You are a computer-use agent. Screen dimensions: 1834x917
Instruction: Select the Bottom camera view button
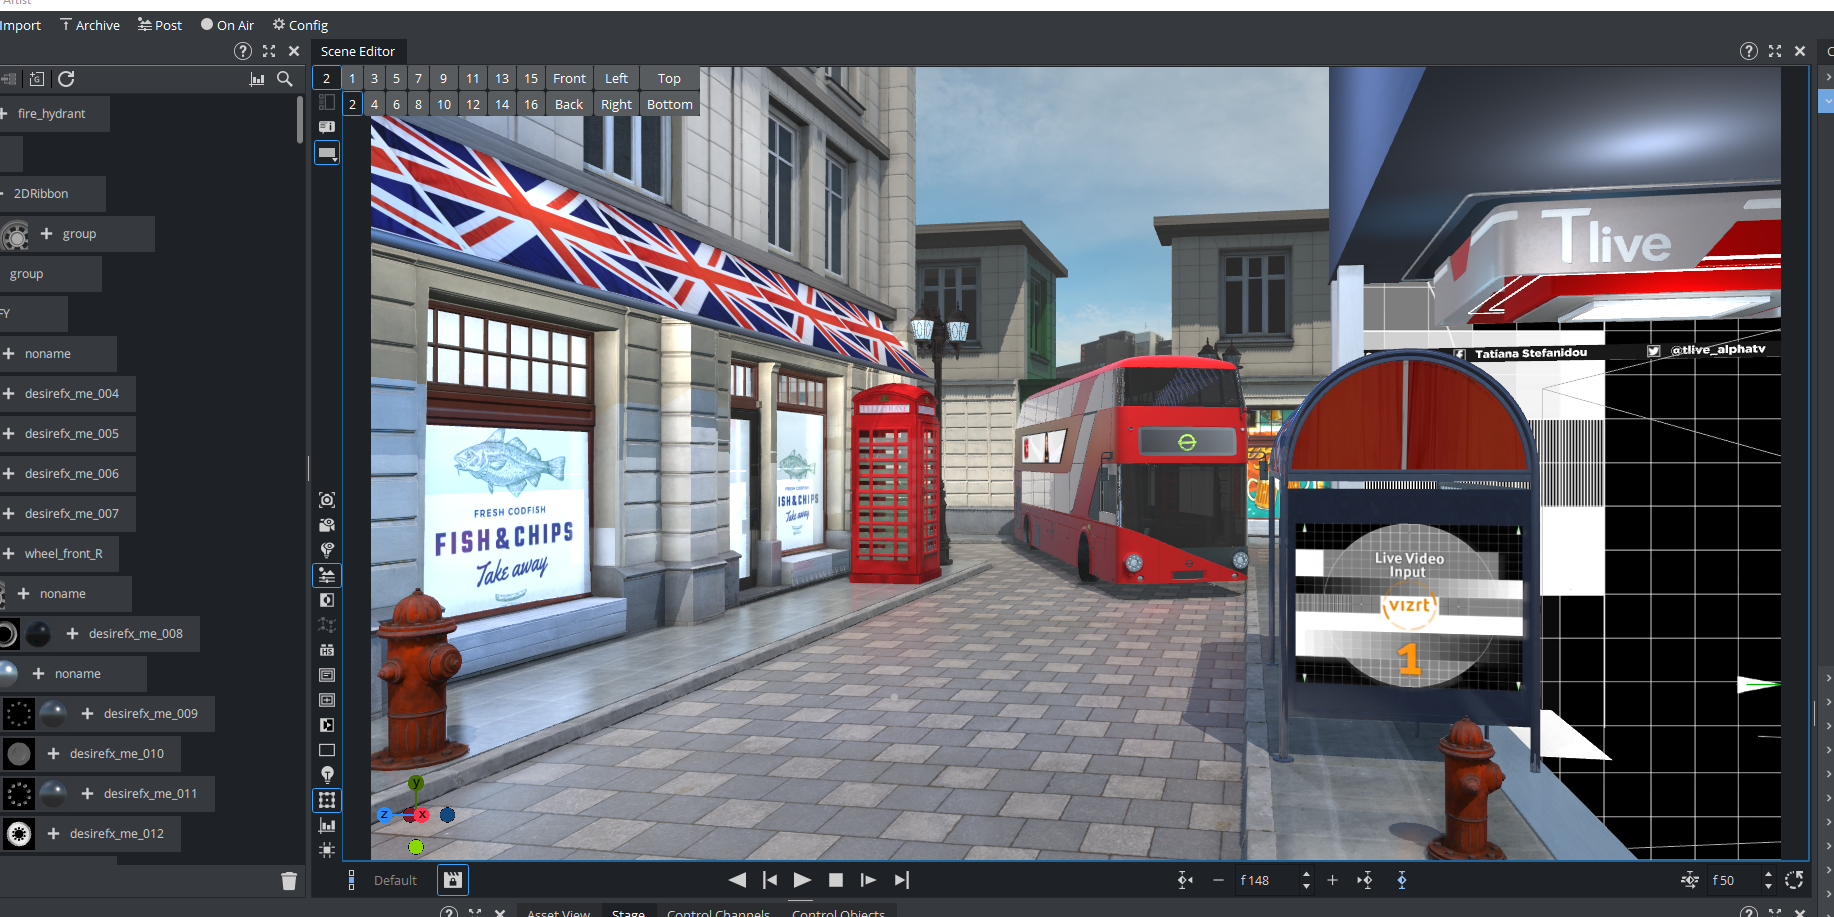click(x=669, y=105)
